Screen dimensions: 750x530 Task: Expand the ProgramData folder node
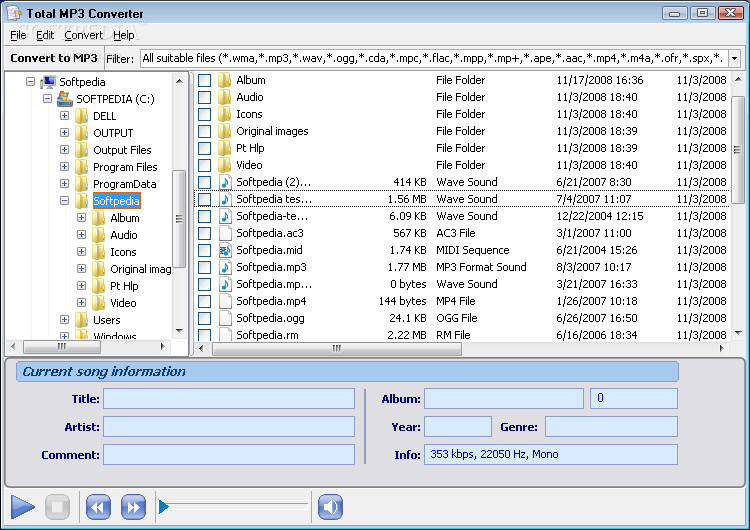[x=64, y=184]
